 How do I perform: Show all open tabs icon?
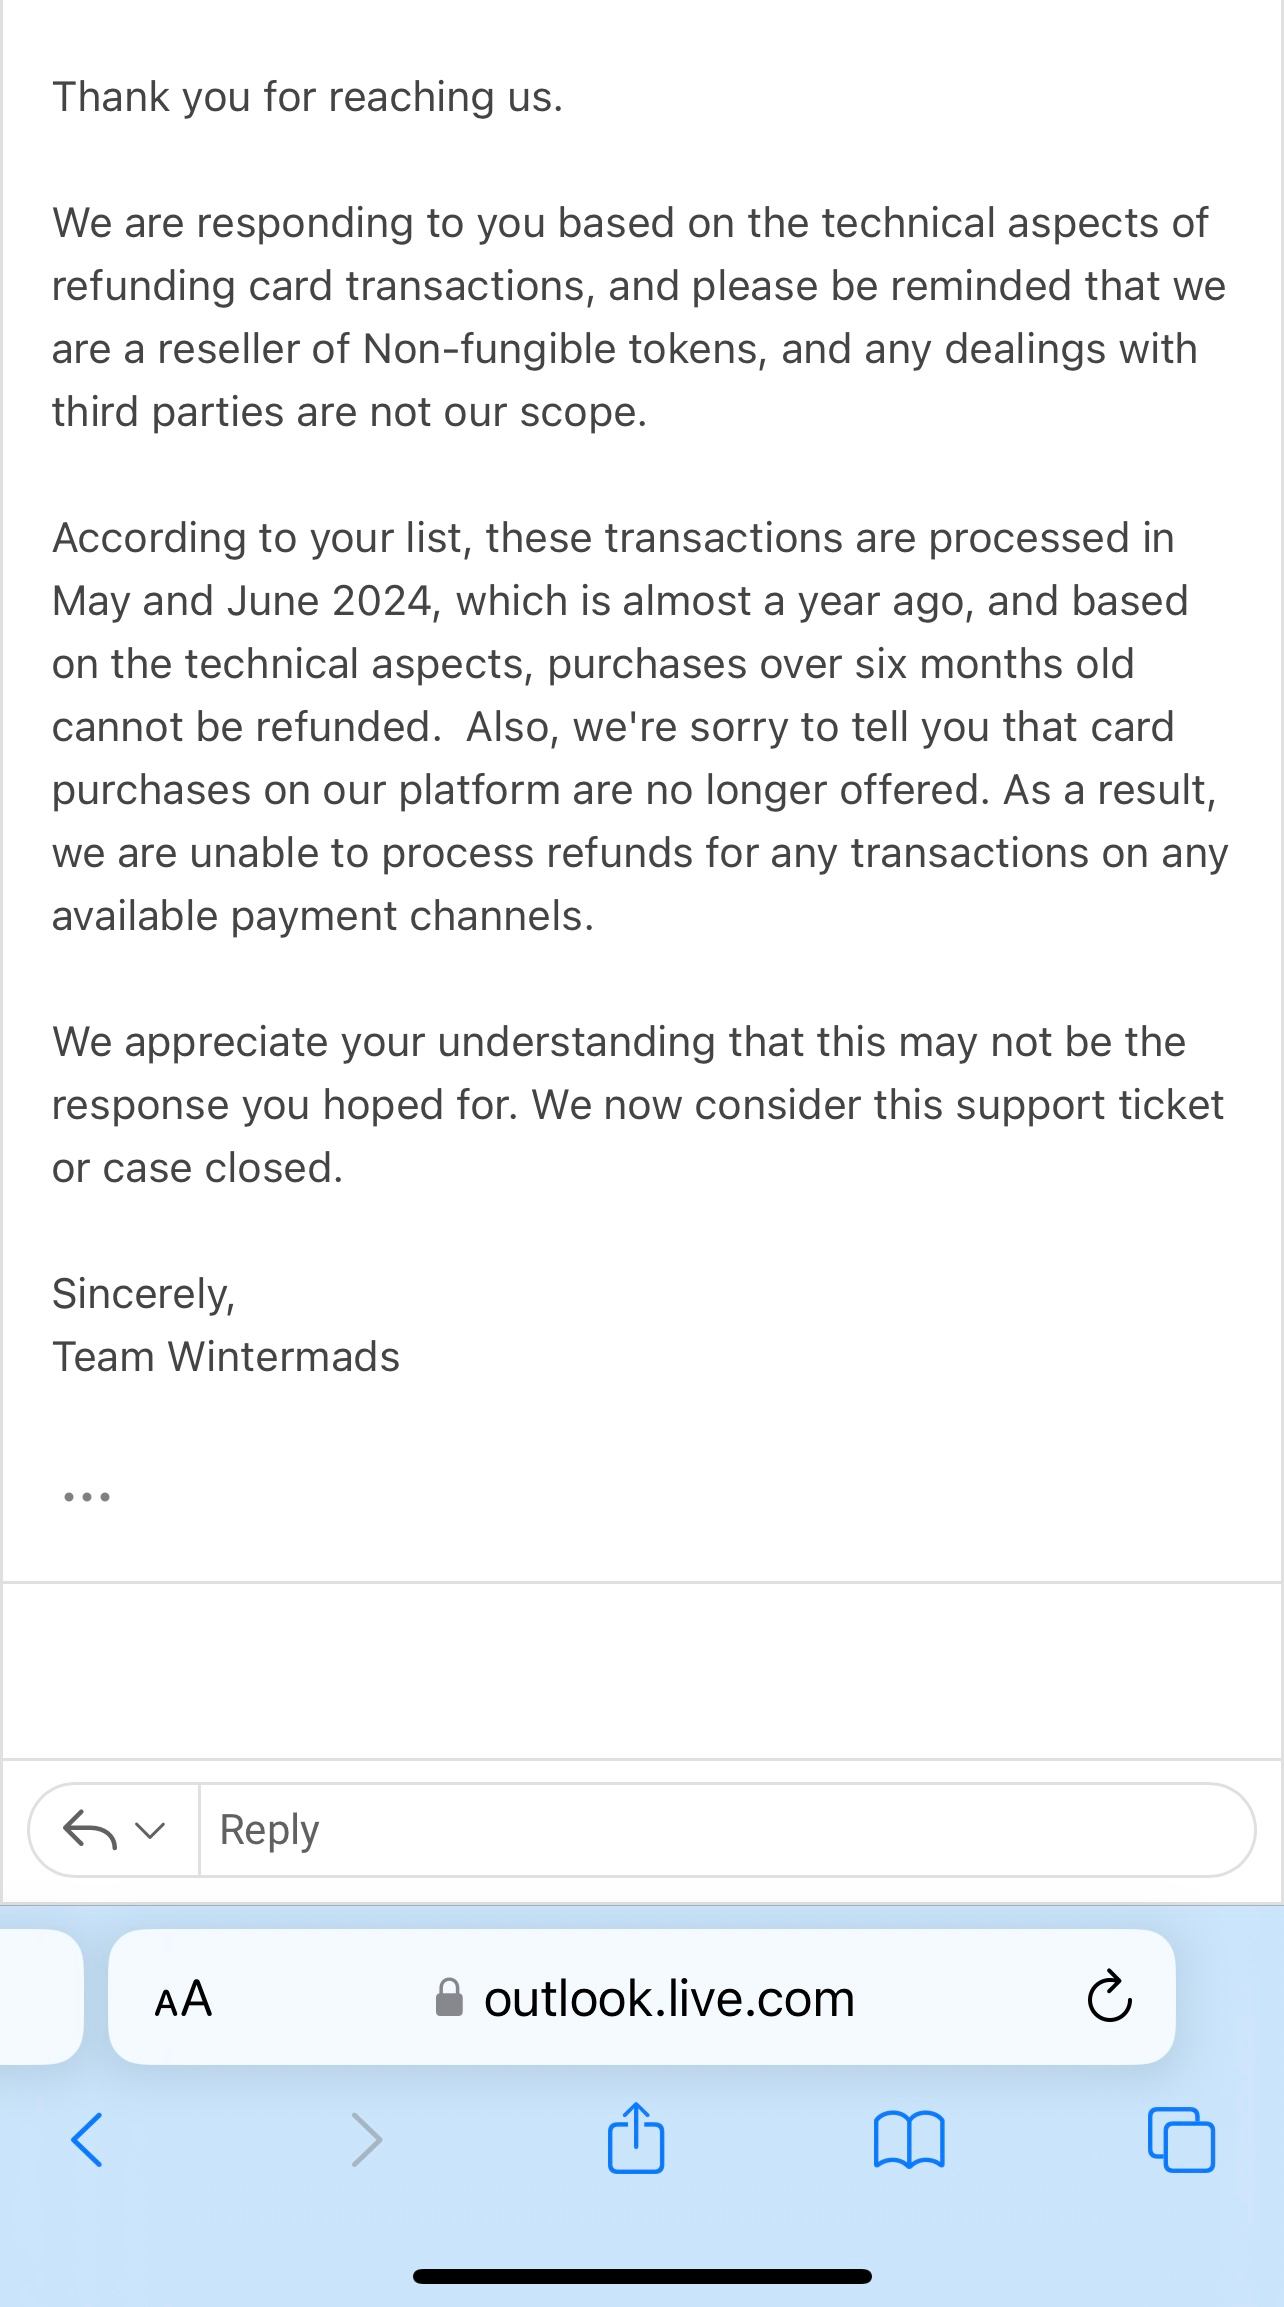click(x=1181, y=2140)
